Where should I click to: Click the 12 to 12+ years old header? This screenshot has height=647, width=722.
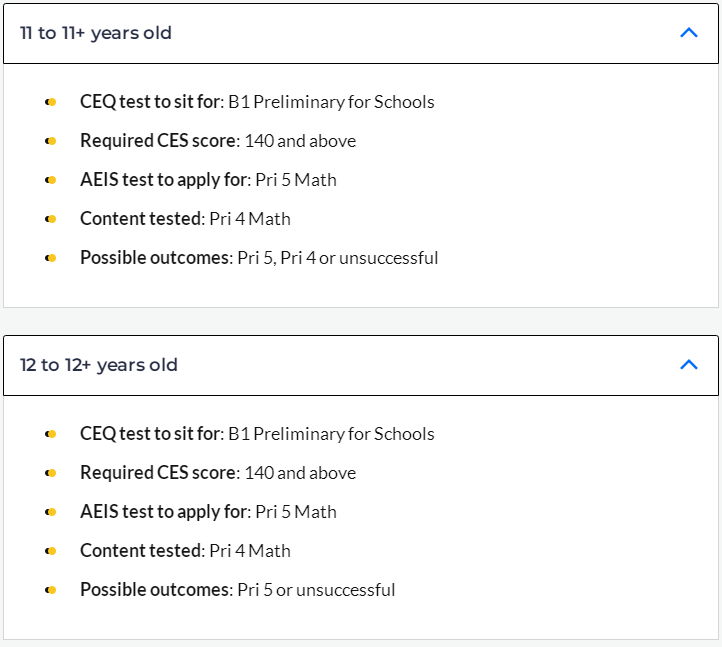pos(361,365)
